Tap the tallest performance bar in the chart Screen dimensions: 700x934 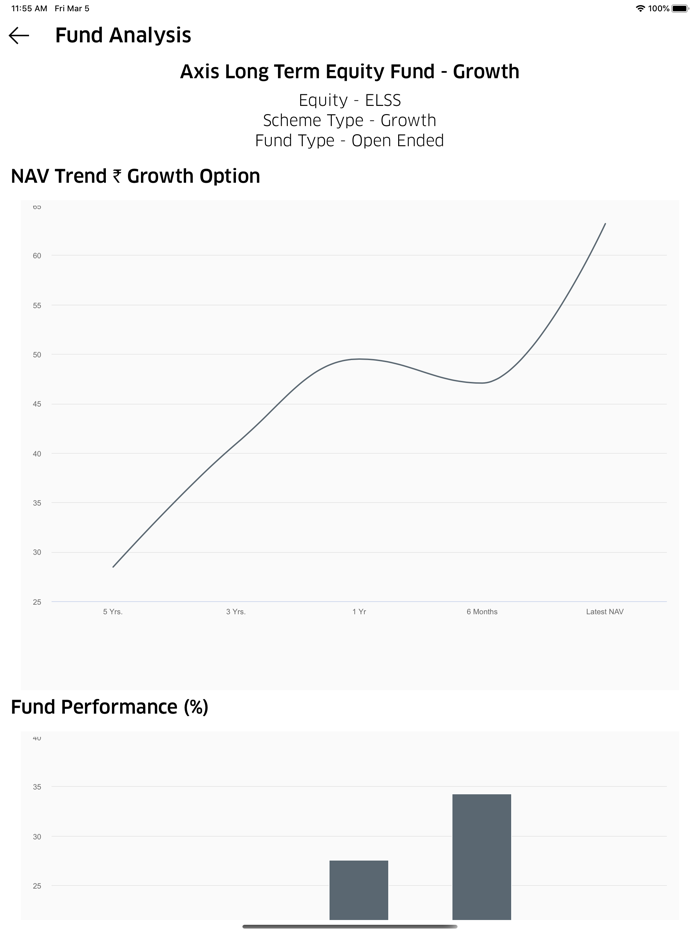(x=482, y=855)
